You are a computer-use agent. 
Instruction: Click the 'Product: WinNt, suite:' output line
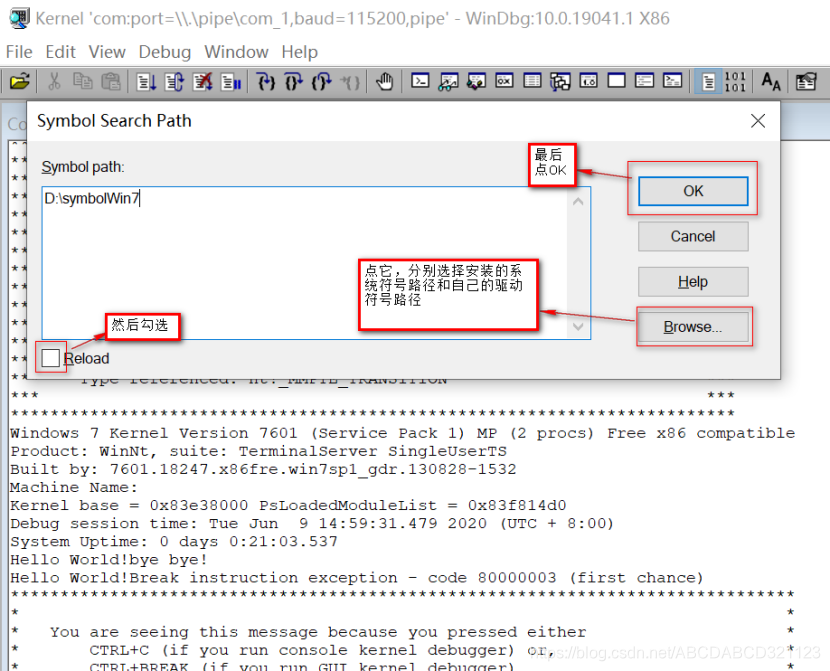click(x=258, y=451)
